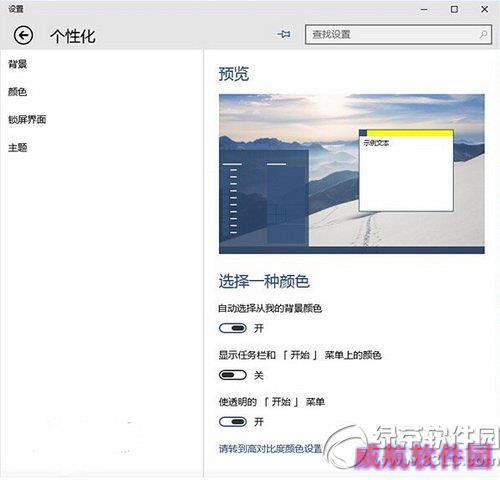Image resolution: width=500 pixels, height=480 pixels.
Task: Click the sample window with yellow title bar
Action: (x=406, y=170)
